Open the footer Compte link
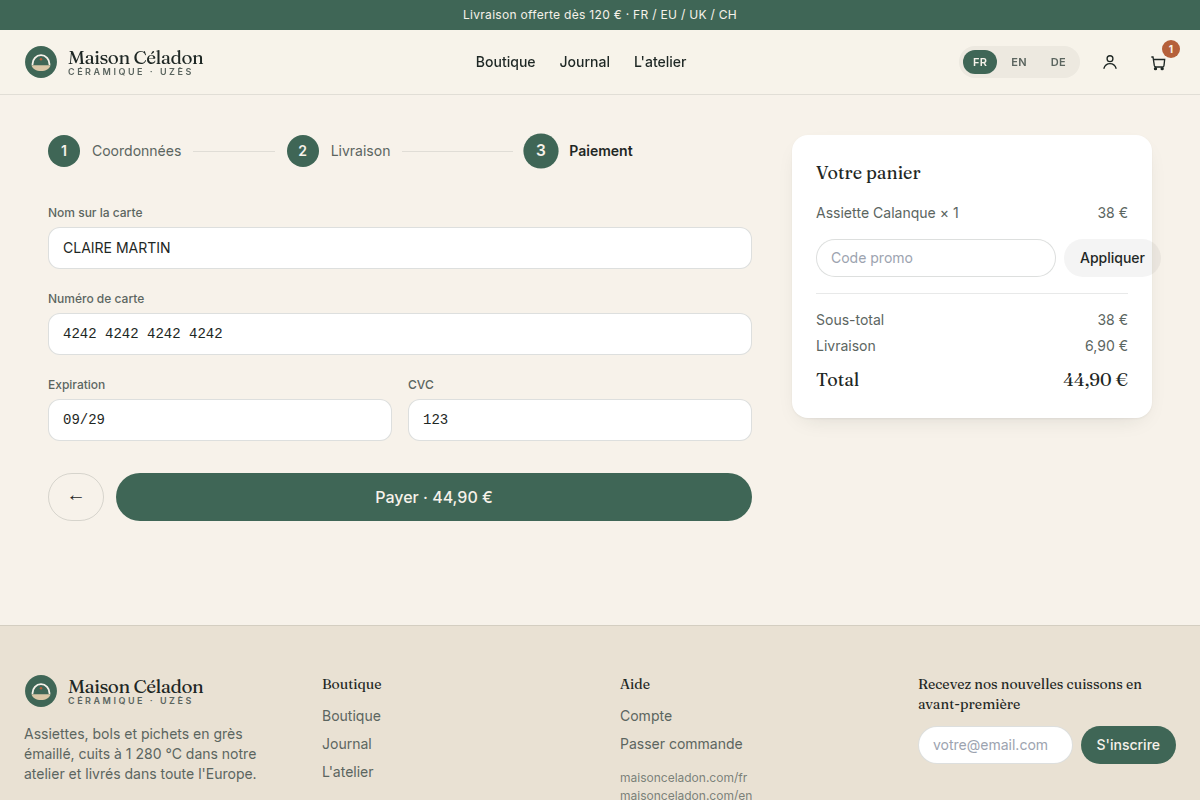 (646, 716)
